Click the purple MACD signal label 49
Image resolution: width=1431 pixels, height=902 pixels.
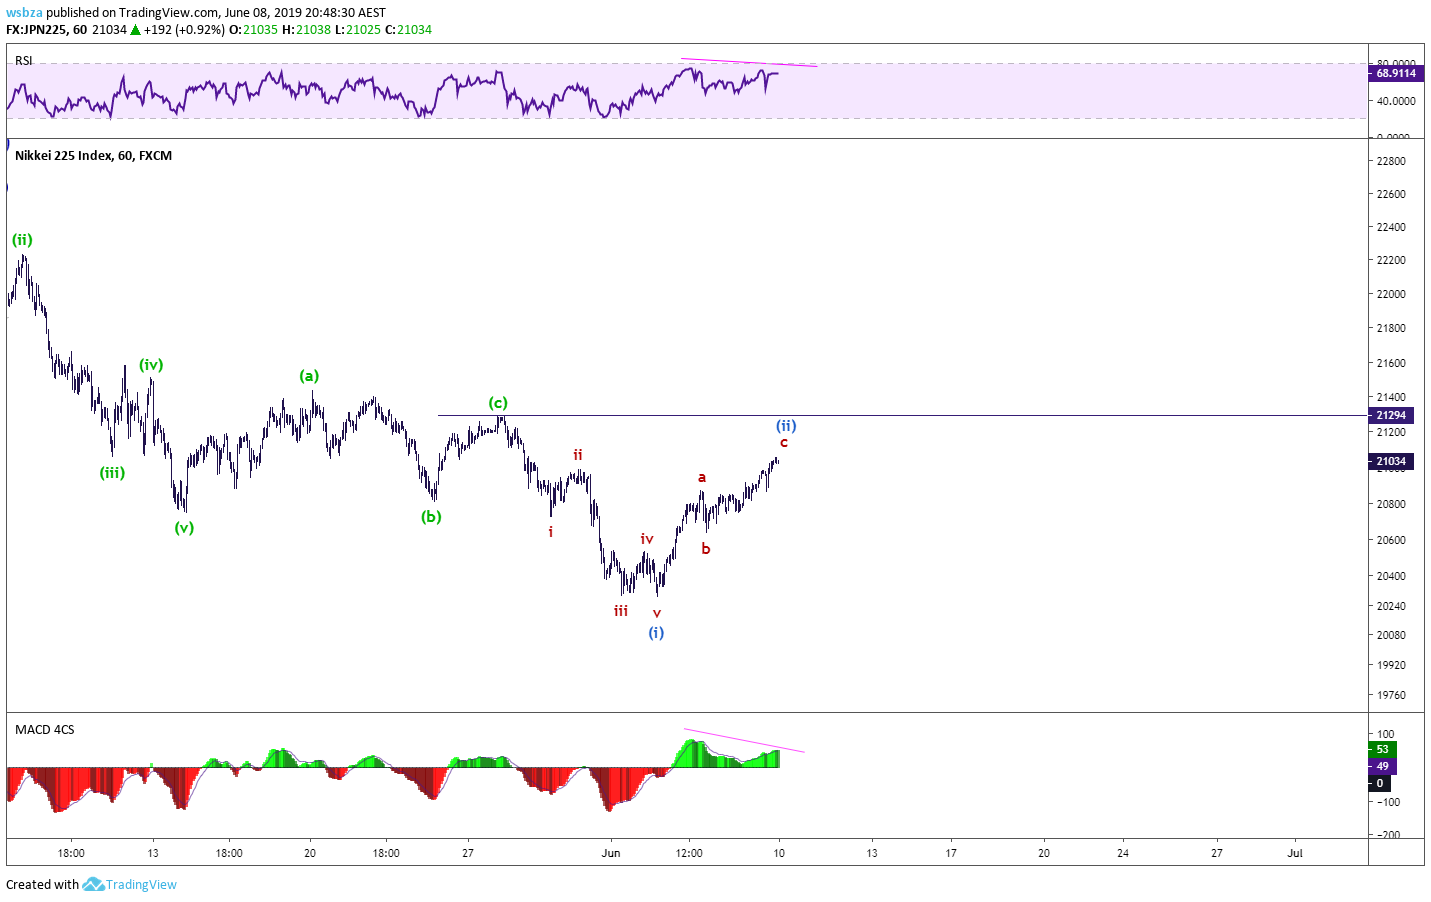pos(1382,766)
